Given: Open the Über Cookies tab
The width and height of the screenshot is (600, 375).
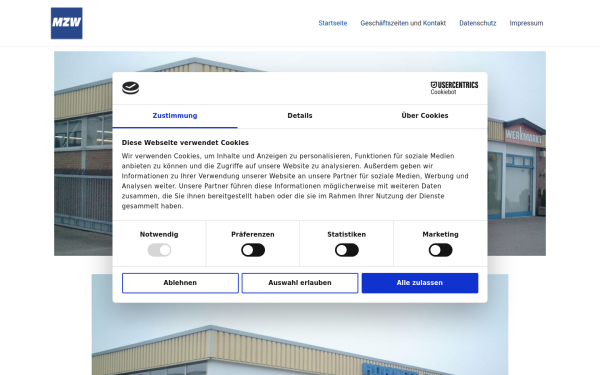Looking at the screenshot, I should point(425,116).
